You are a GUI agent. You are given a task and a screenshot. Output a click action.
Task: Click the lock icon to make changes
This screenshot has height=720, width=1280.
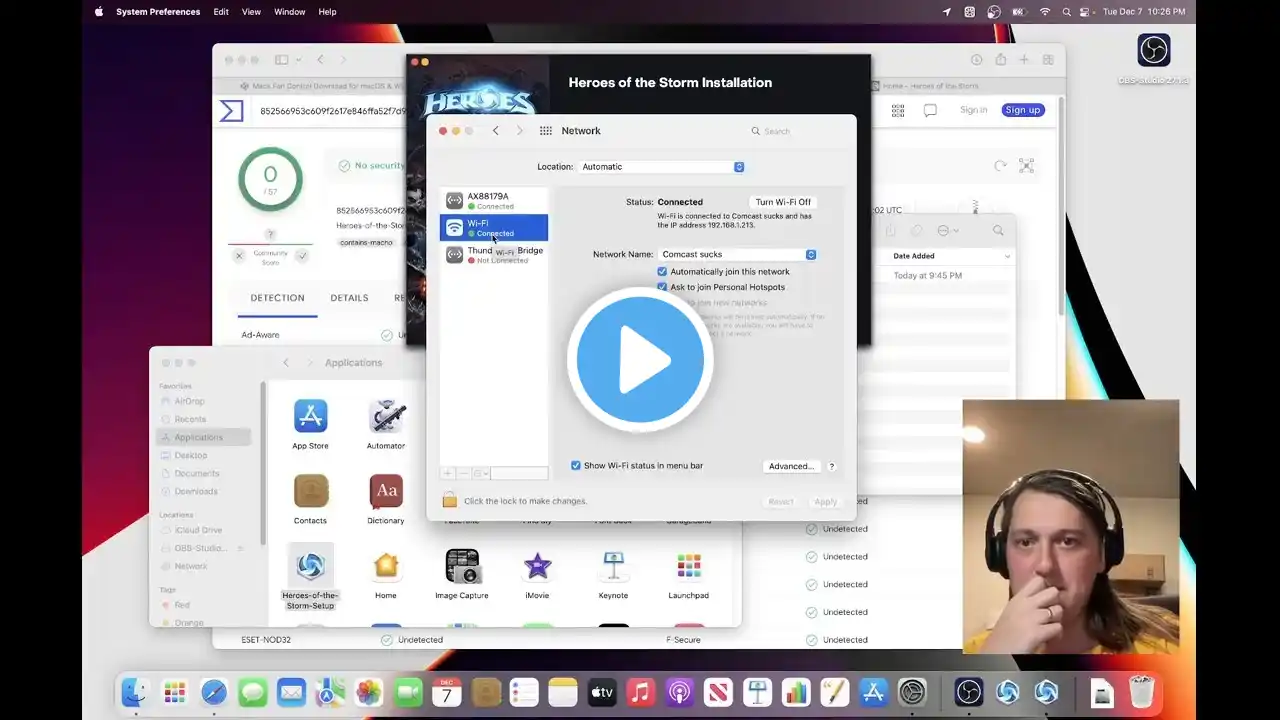[450, 500]
